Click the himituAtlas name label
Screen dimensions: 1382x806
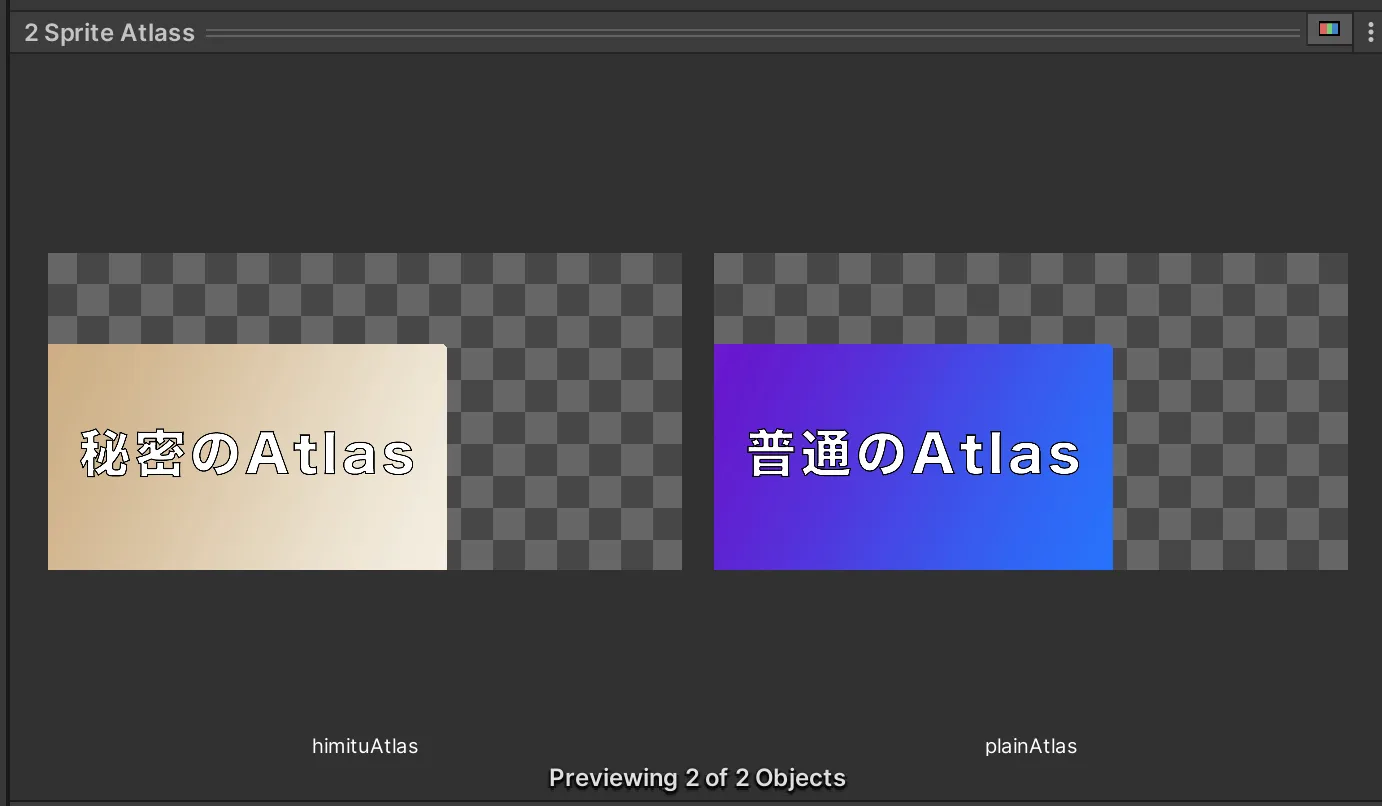(364, 745)
